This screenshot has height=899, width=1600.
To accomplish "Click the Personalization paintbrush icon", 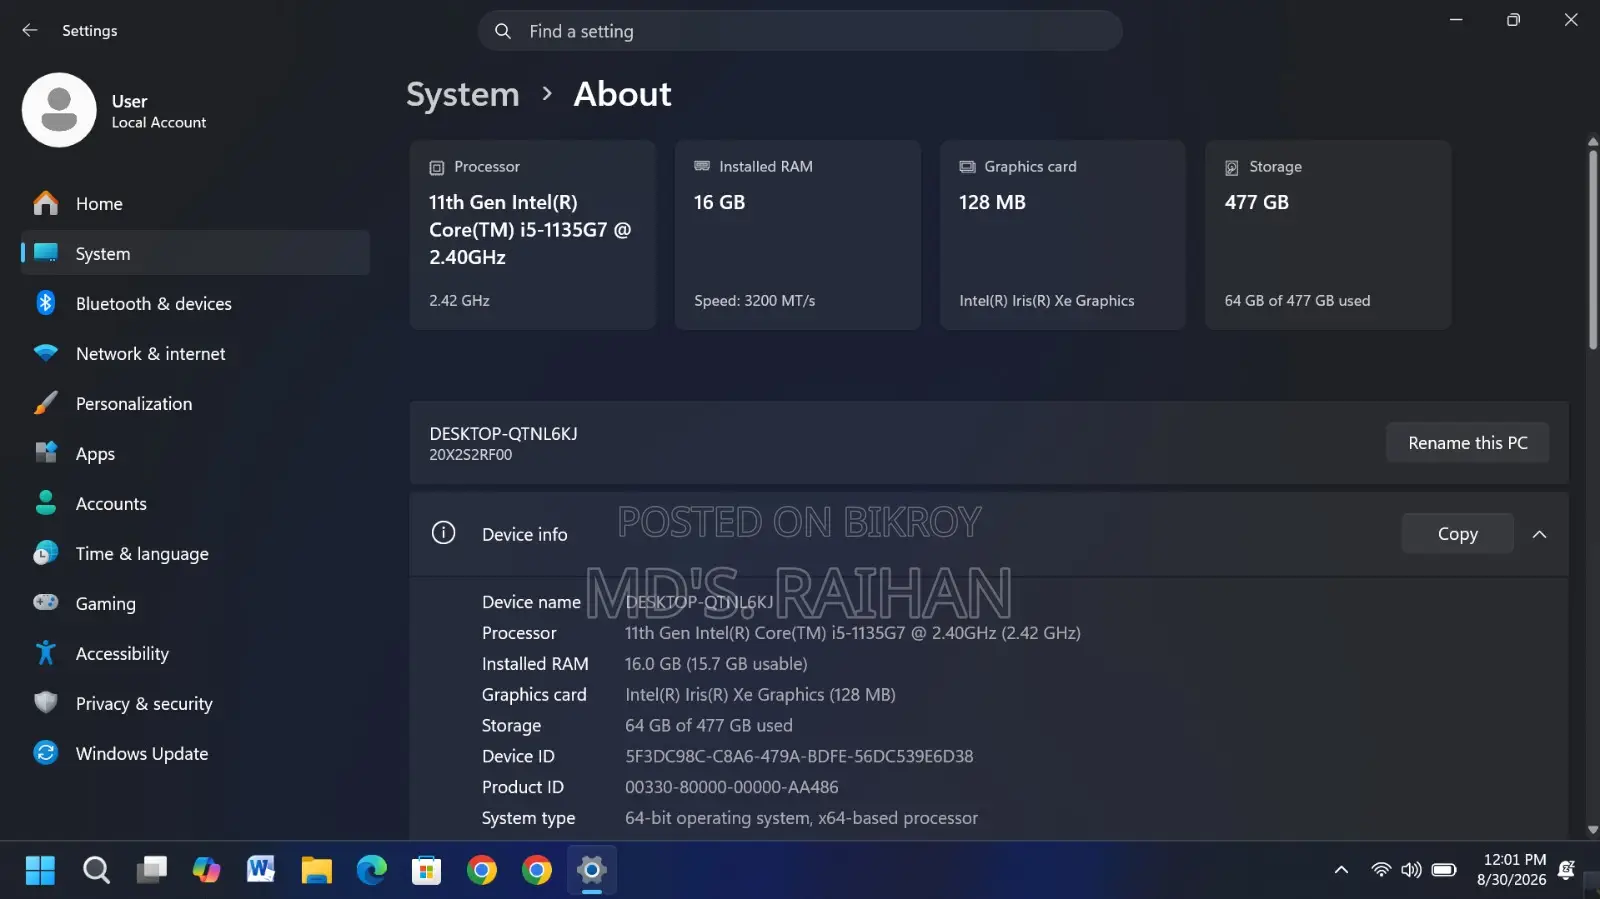I will [x=46, y=403].
